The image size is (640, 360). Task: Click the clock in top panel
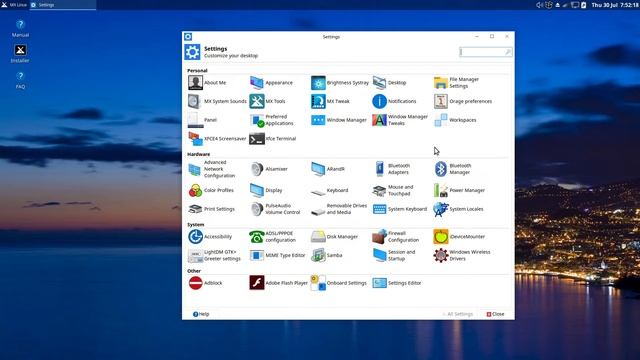coord(615,5)
